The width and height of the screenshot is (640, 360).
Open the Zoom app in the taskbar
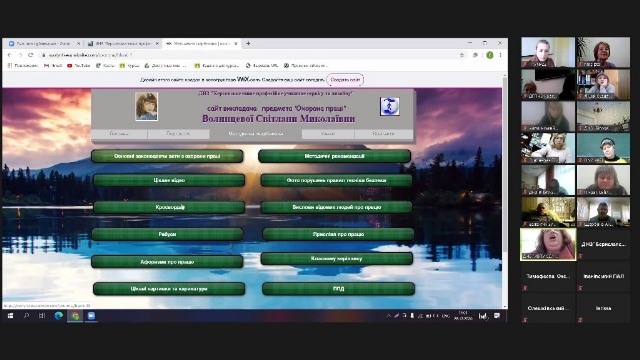[x=91, y=316]
